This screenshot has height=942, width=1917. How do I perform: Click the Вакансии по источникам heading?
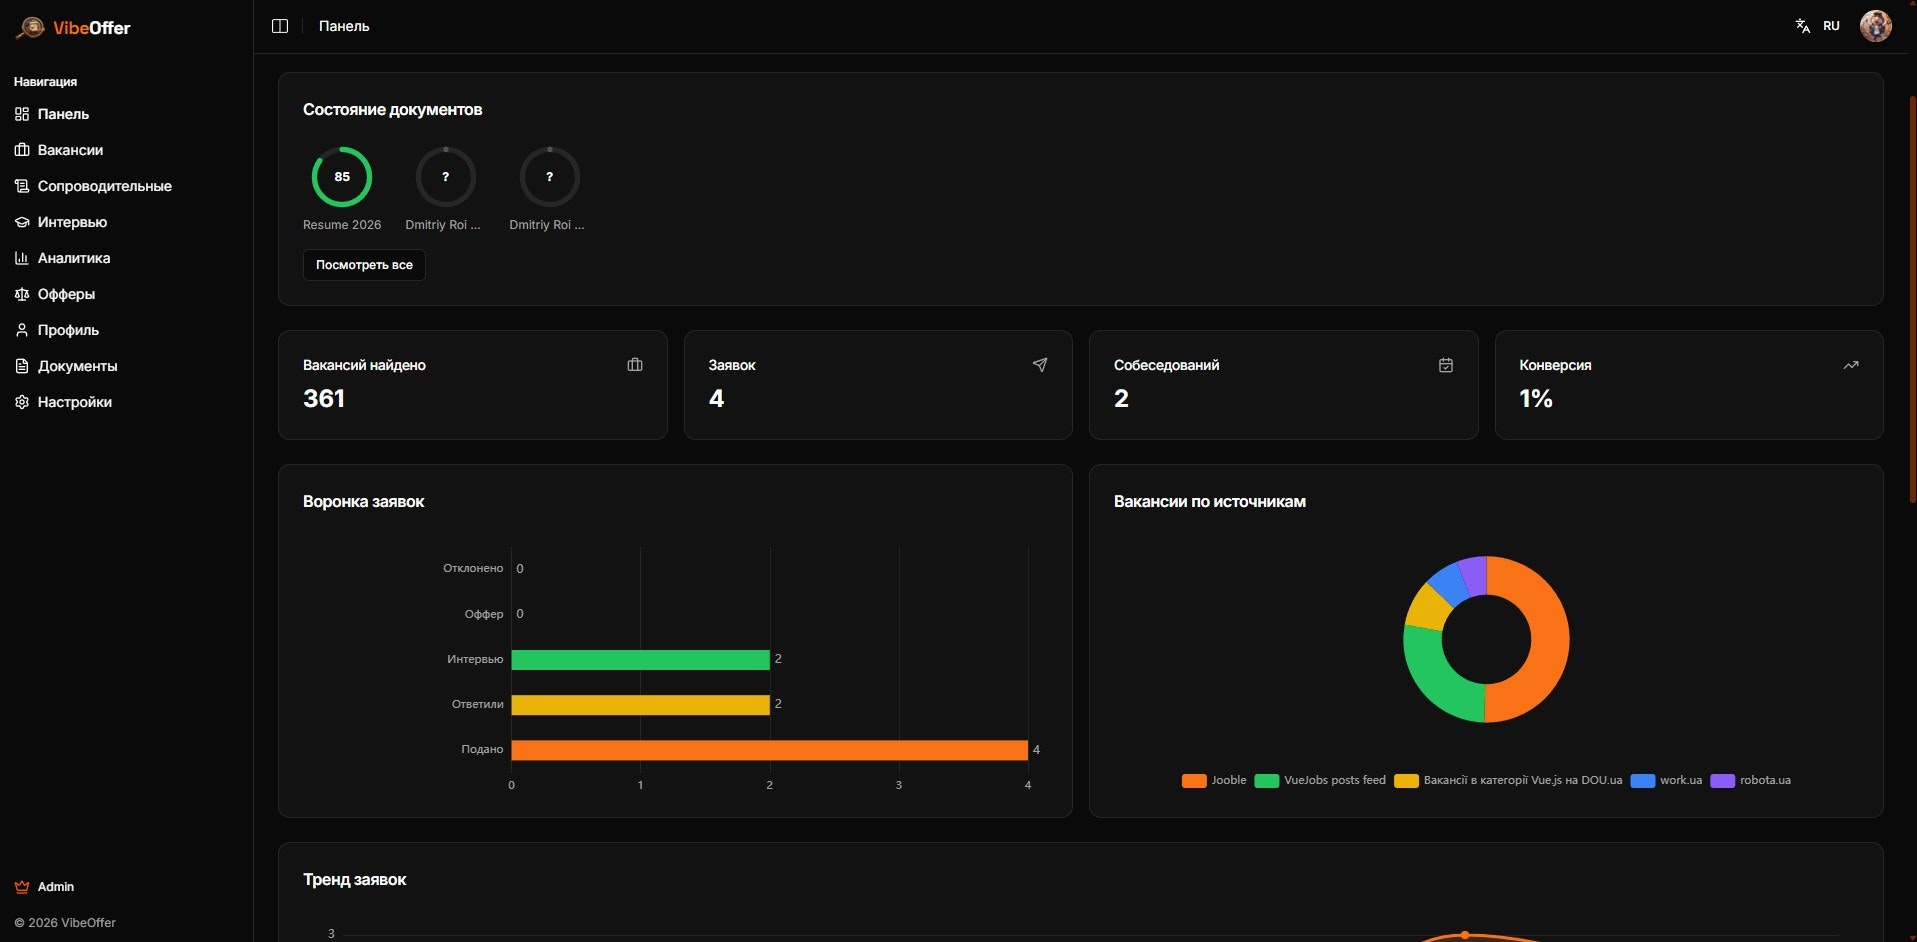(x=1209, y=502)
